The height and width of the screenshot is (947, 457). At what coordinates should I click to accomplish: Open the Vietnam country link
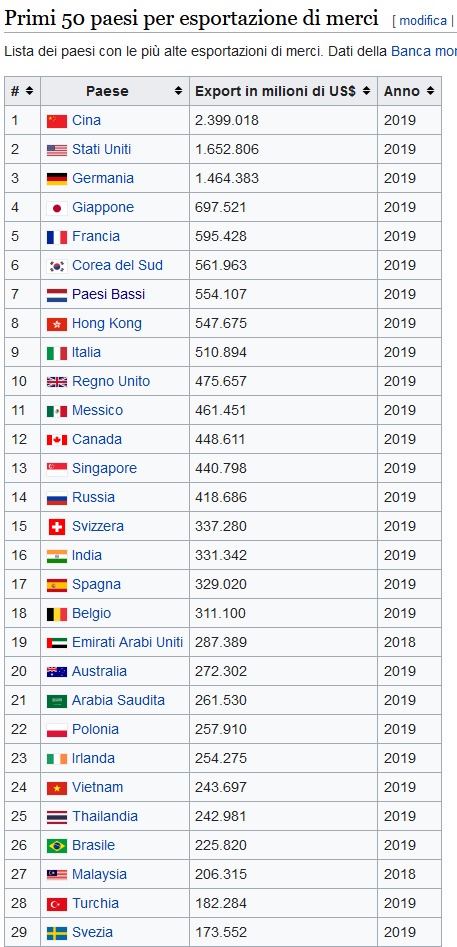click(97, 788)
